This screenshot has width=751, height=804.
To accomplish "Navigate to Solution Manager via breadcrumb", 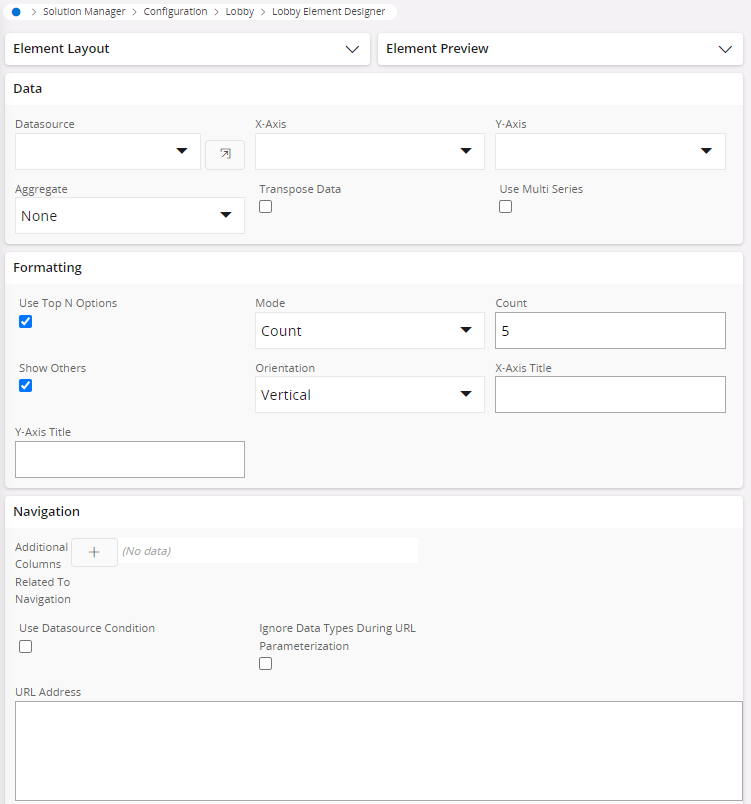I will coord(84,11).
